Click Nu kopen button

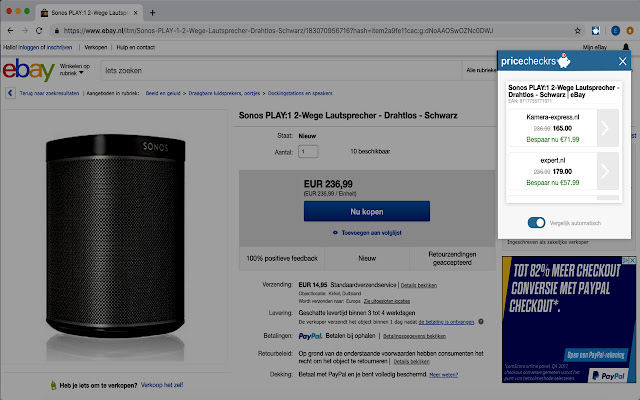367,211
